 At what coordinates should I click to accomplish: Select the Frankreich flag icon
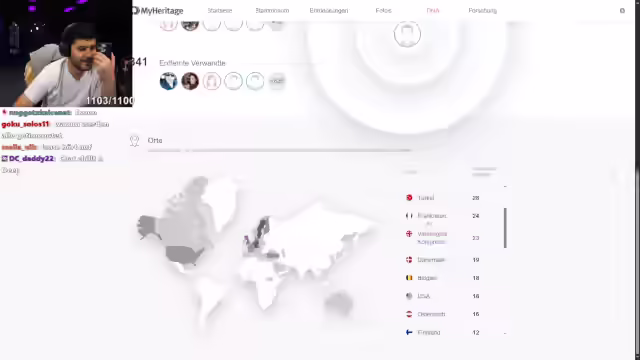point(409,216)
